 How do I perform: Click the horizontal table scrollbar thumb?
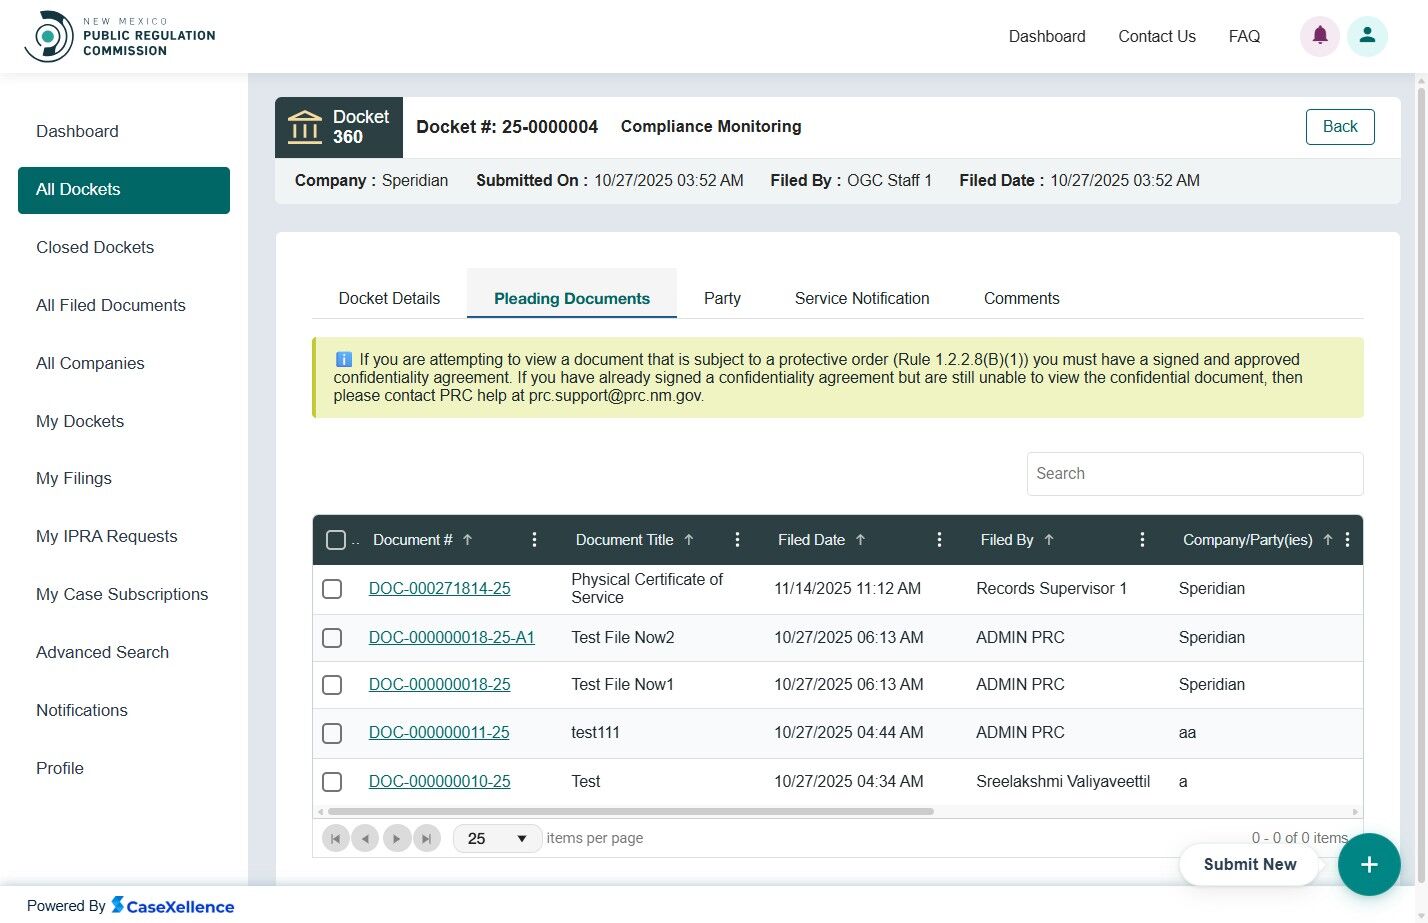(x=630, y=812)
